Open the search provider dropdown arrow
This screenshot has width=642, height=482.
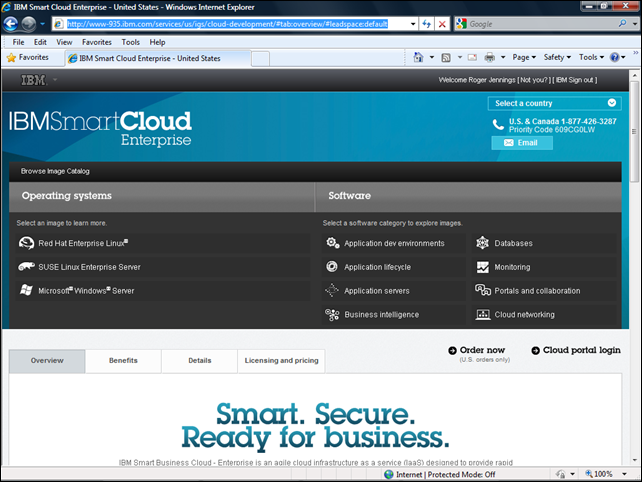pyautogui.click(x=635, y=24)
